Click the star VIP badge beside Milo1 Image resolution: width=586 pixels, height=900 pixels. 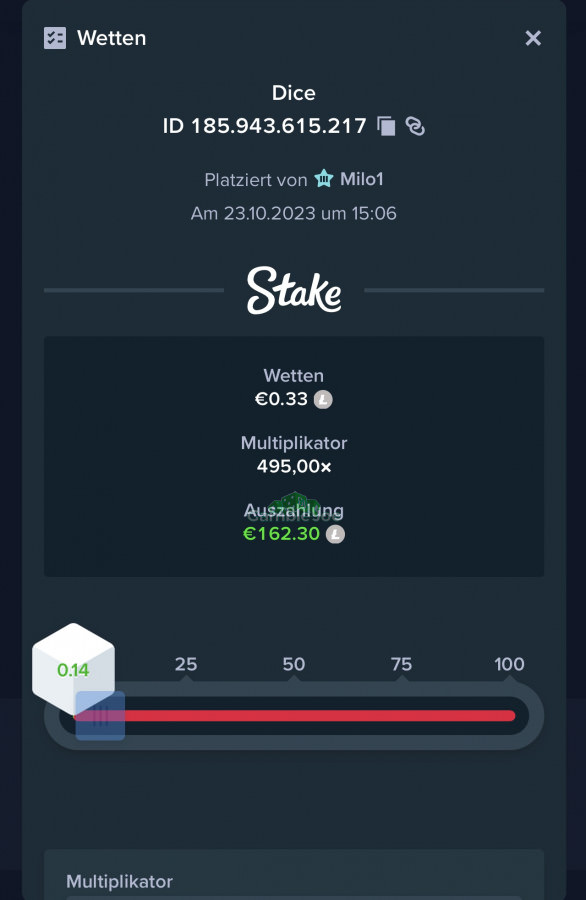(x=324, y=179)
